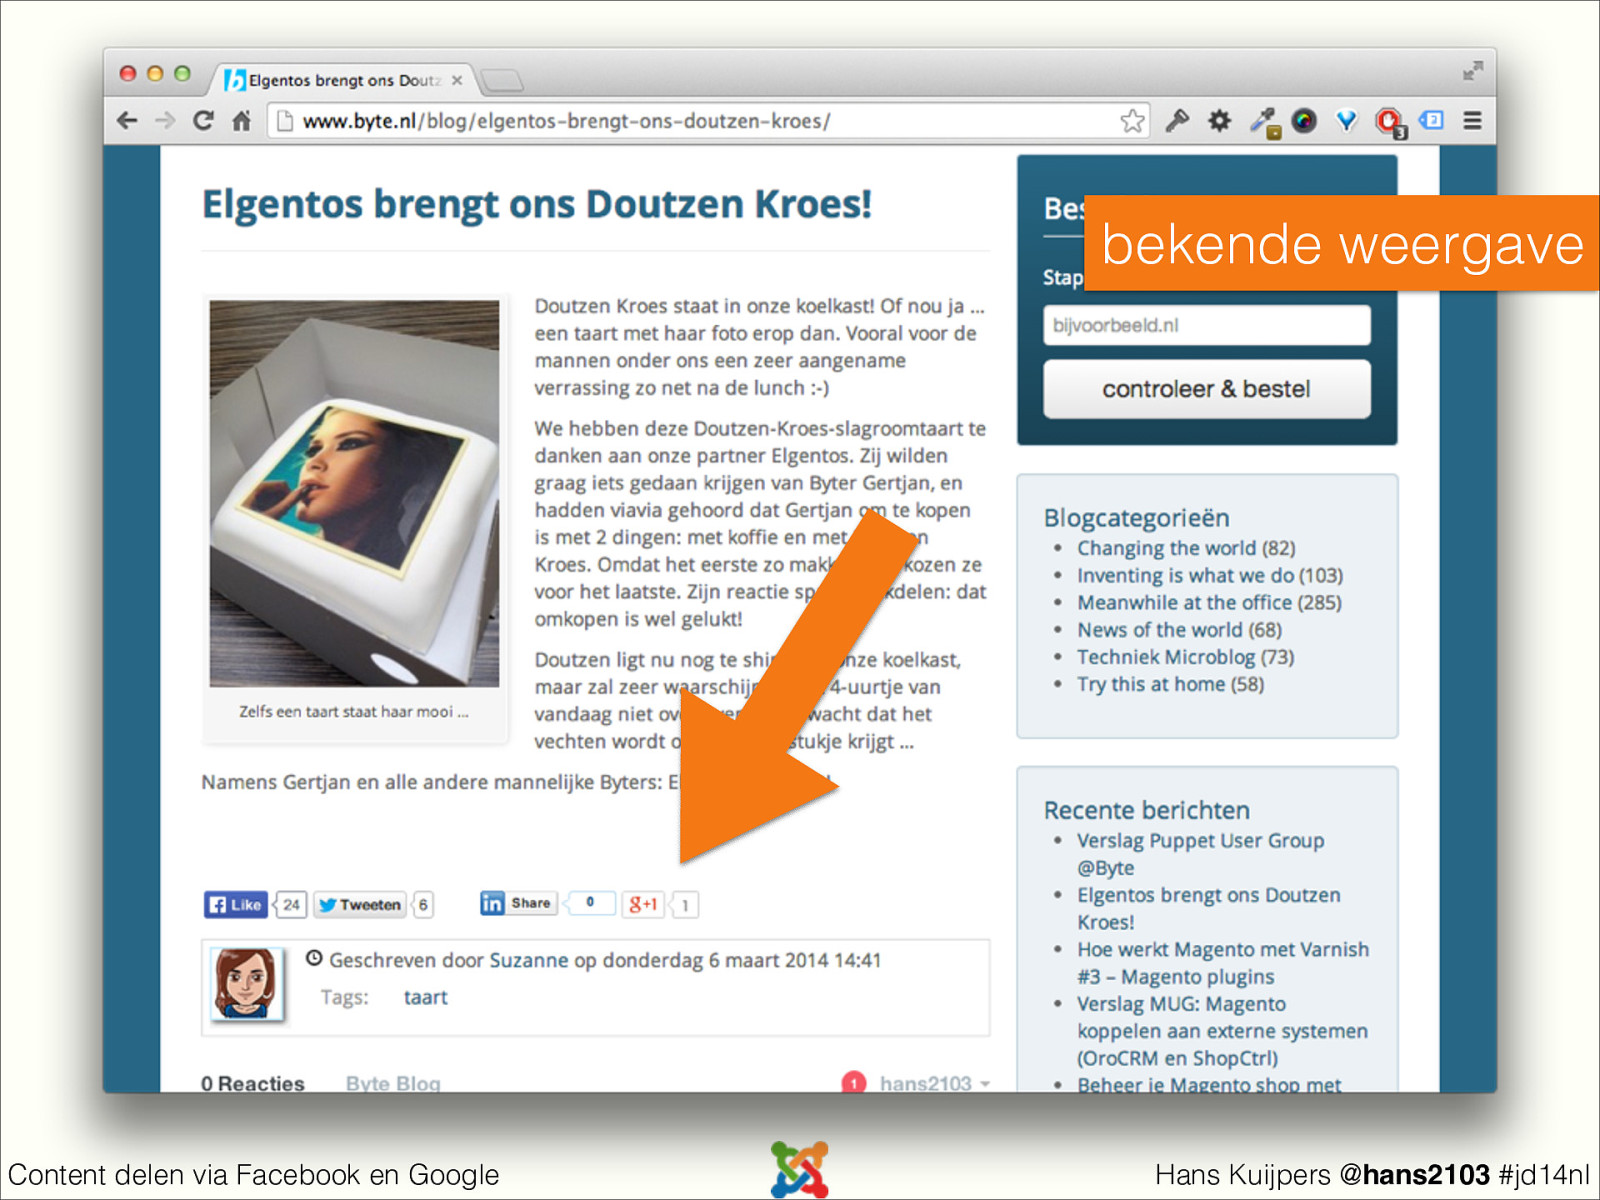The height and width of the screenshot is (1200, 1600).
Task: Select the Elgentos brengt ons Doutzen browser tab
Action: coord(342,80)
